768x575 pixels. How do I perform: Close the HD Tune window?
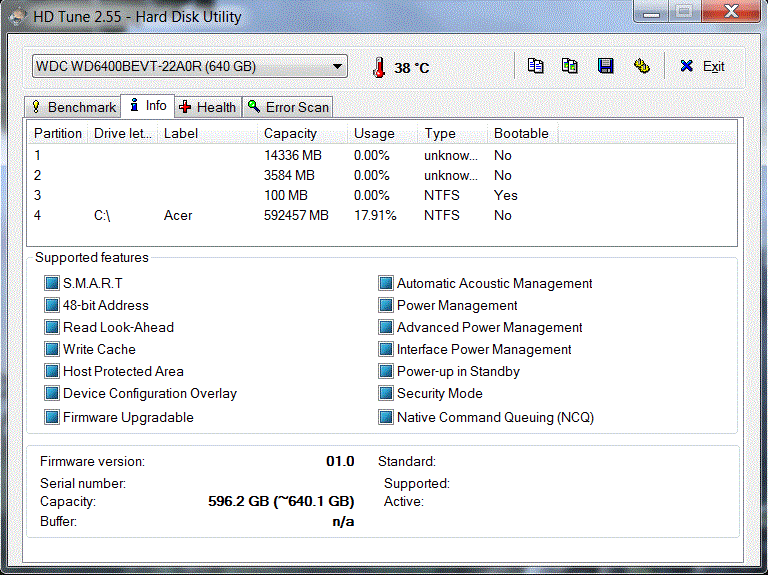(x=731, y=11)
